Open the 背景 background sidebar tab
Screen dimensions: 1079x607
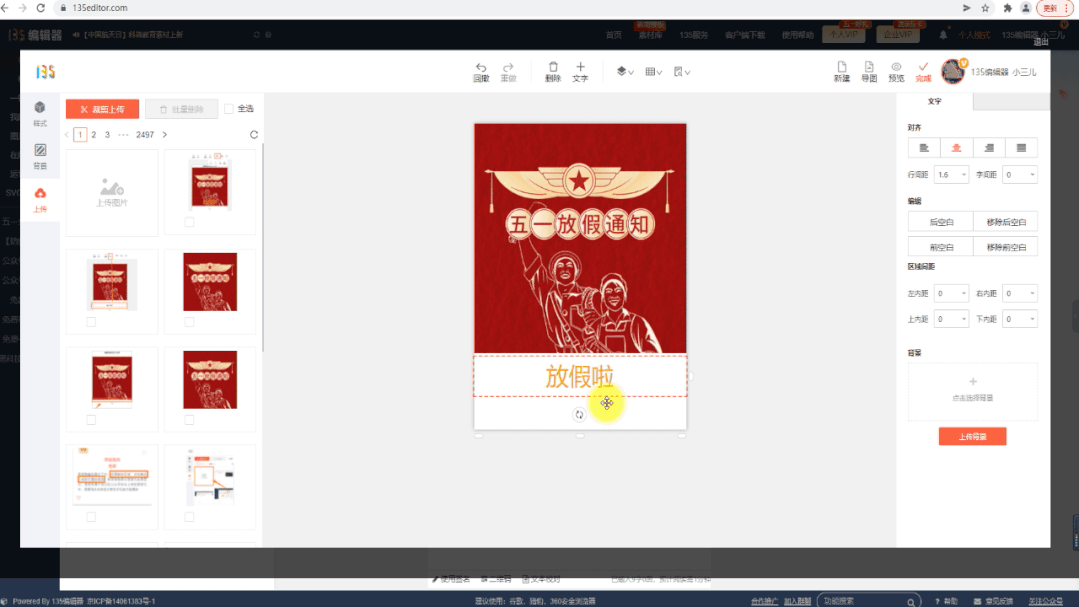coord(40,156)
